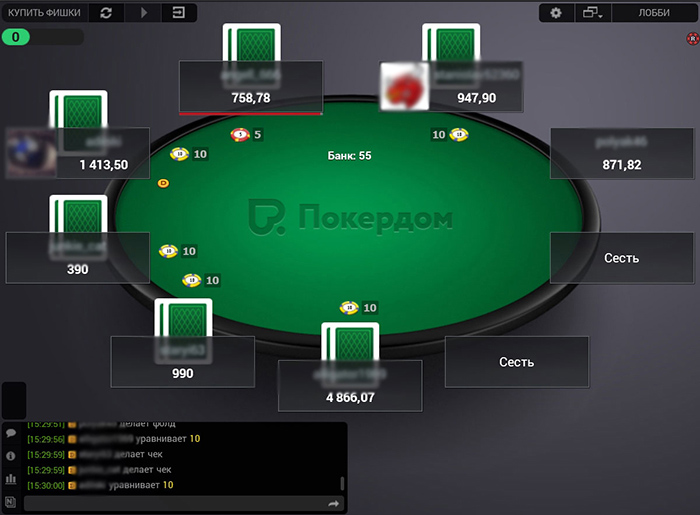The height and width of the screenshot is (515, 700).
Task: Open the notes icon below statistics
Action: point(11,502)
